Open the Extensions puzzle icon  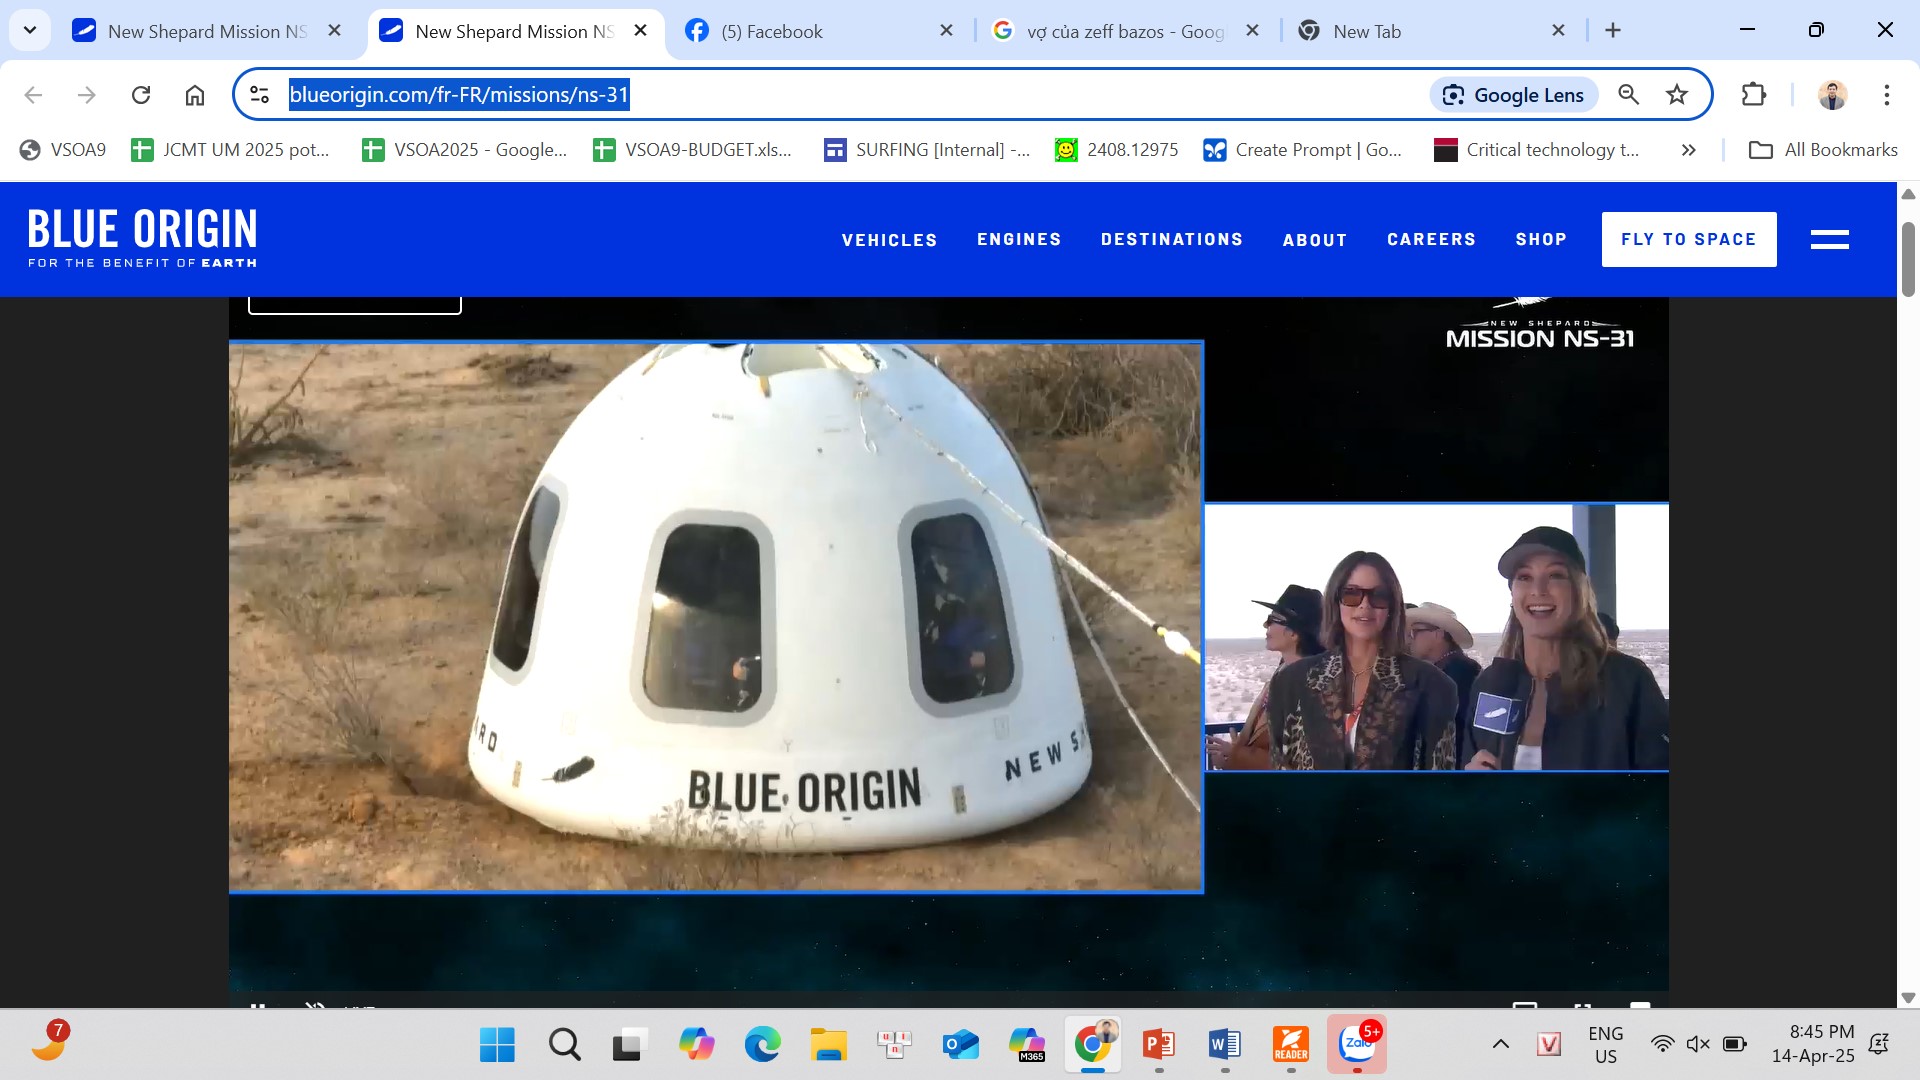[x=1753, y=95]
